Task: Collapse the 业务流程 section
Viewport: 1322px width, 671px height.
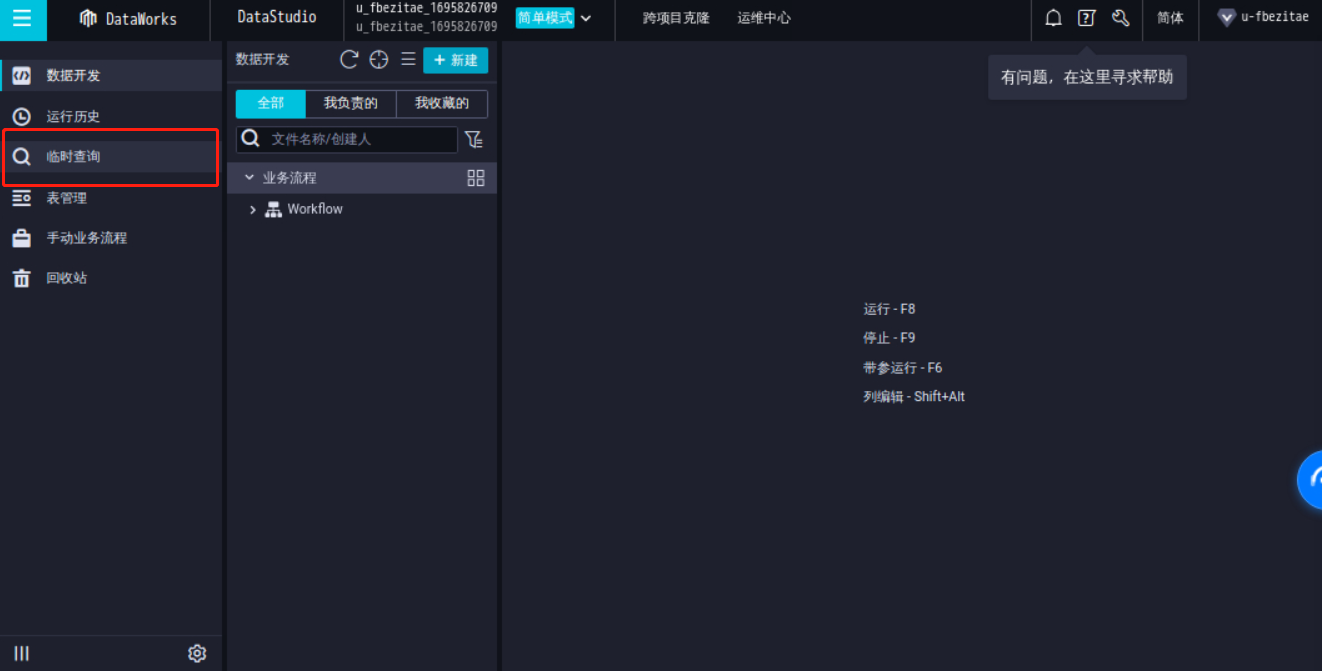Action: click(248, 177)
